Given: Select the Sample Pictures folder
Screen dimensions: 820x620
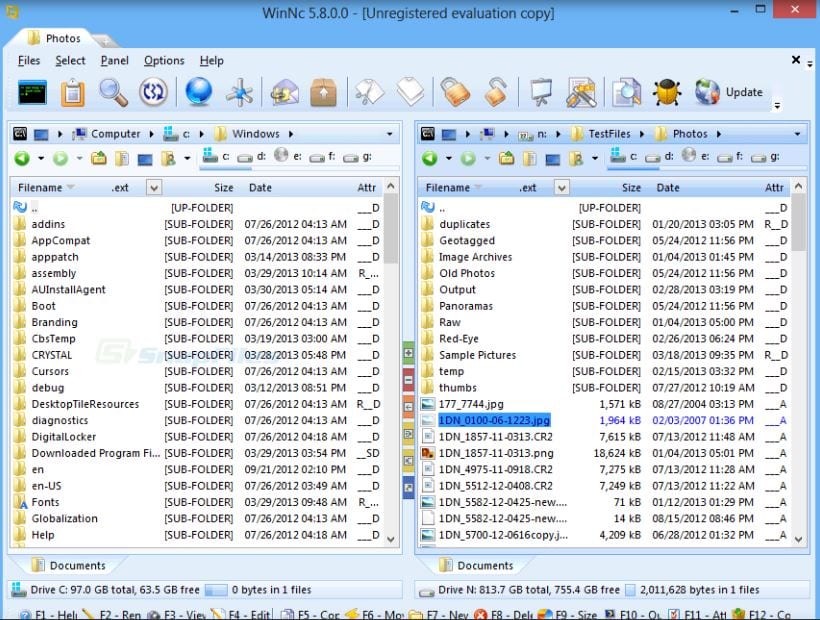Looking at the screenshot, I should (x=604, y=355).
